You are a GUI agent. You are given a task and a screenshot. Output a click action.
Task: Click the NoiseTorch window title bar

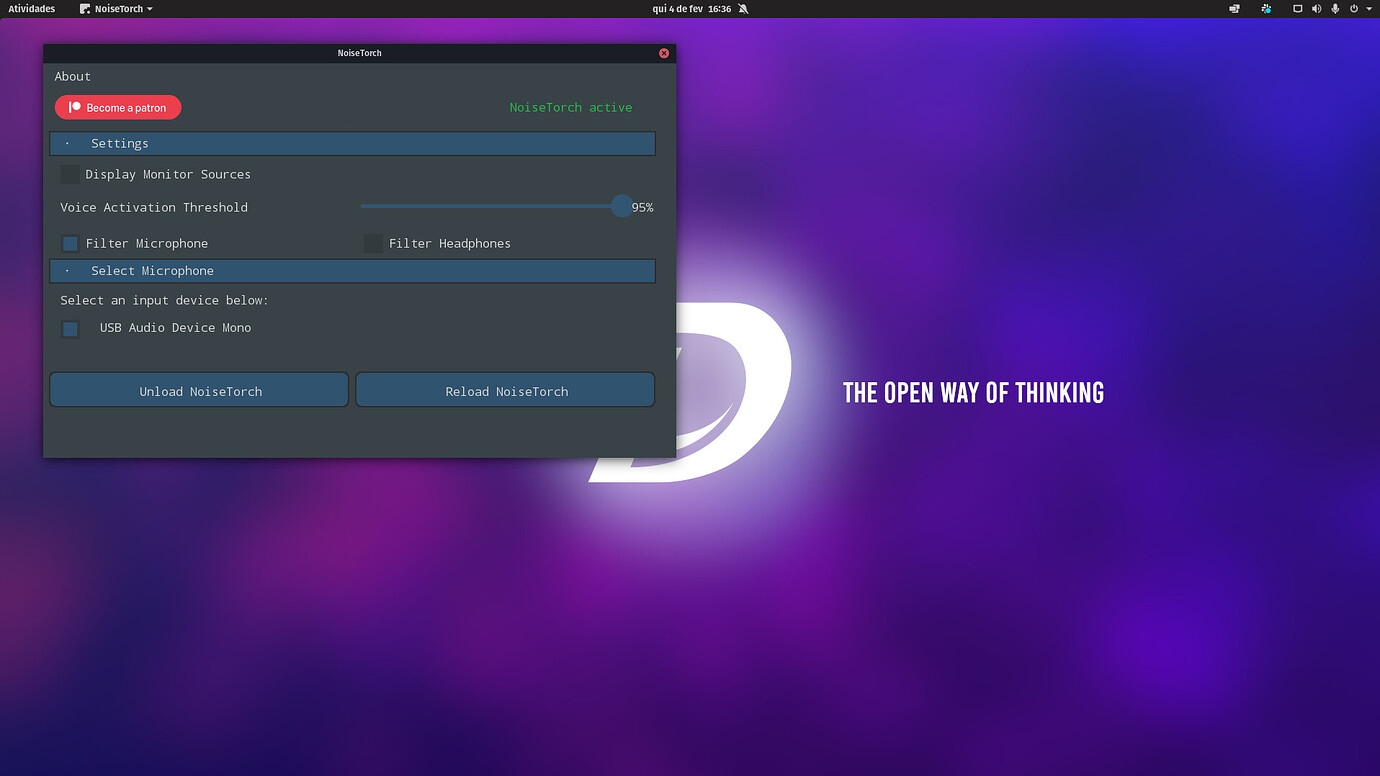pyautogui.click(x=359, y=53)
